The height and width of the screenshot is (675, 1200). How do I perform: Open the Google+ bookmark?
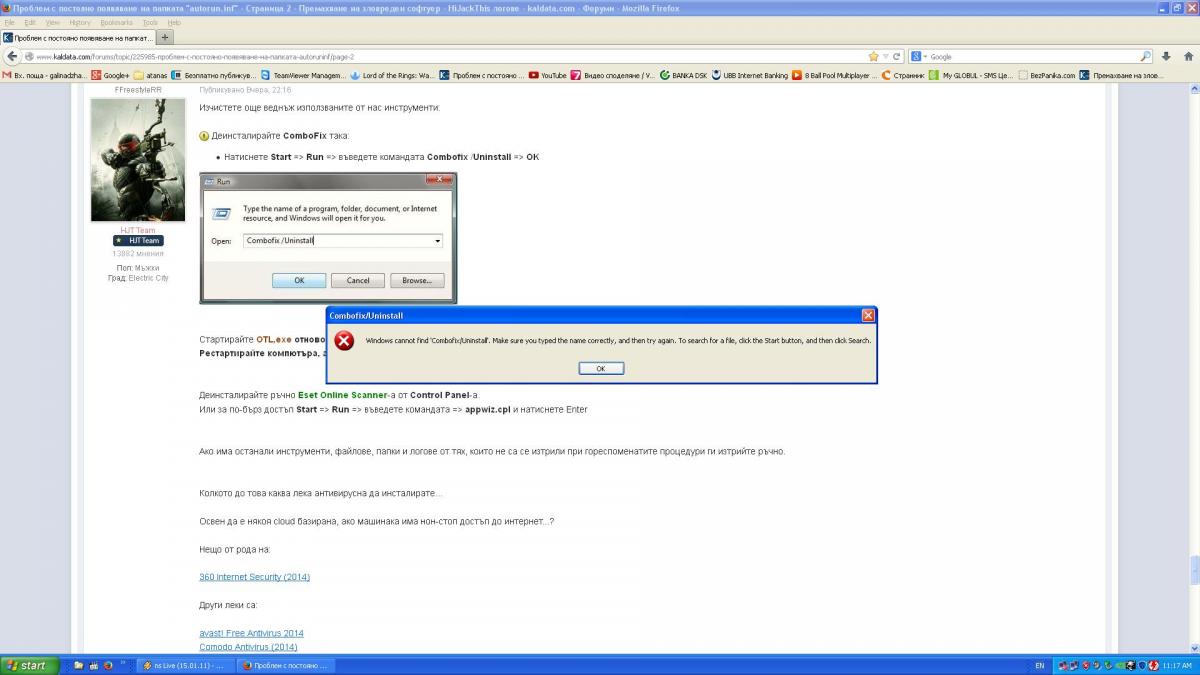click(x=110, y=75)
